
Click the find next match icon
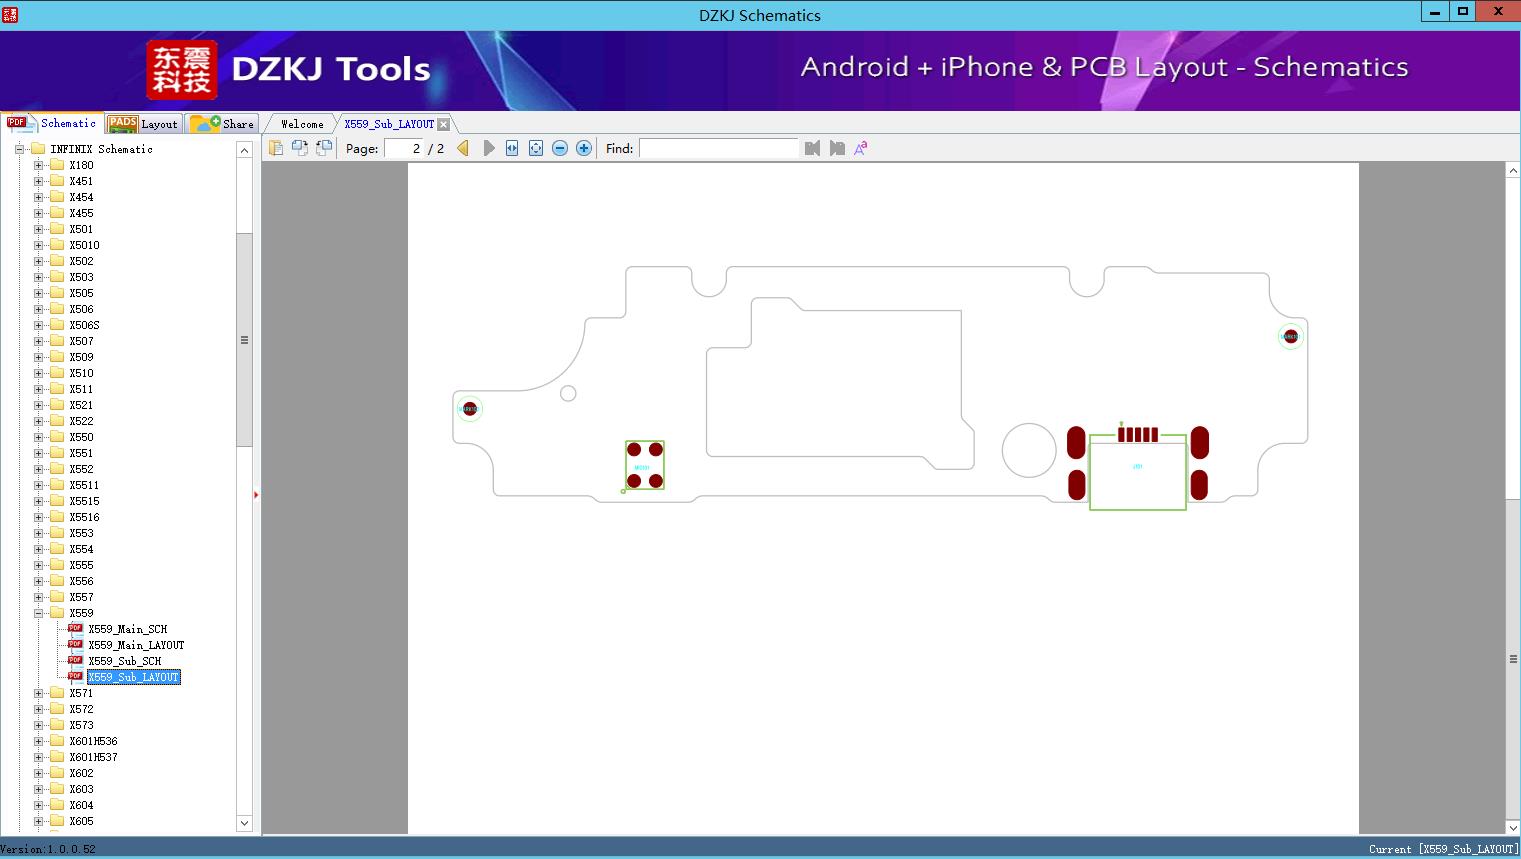pos(837,148)
